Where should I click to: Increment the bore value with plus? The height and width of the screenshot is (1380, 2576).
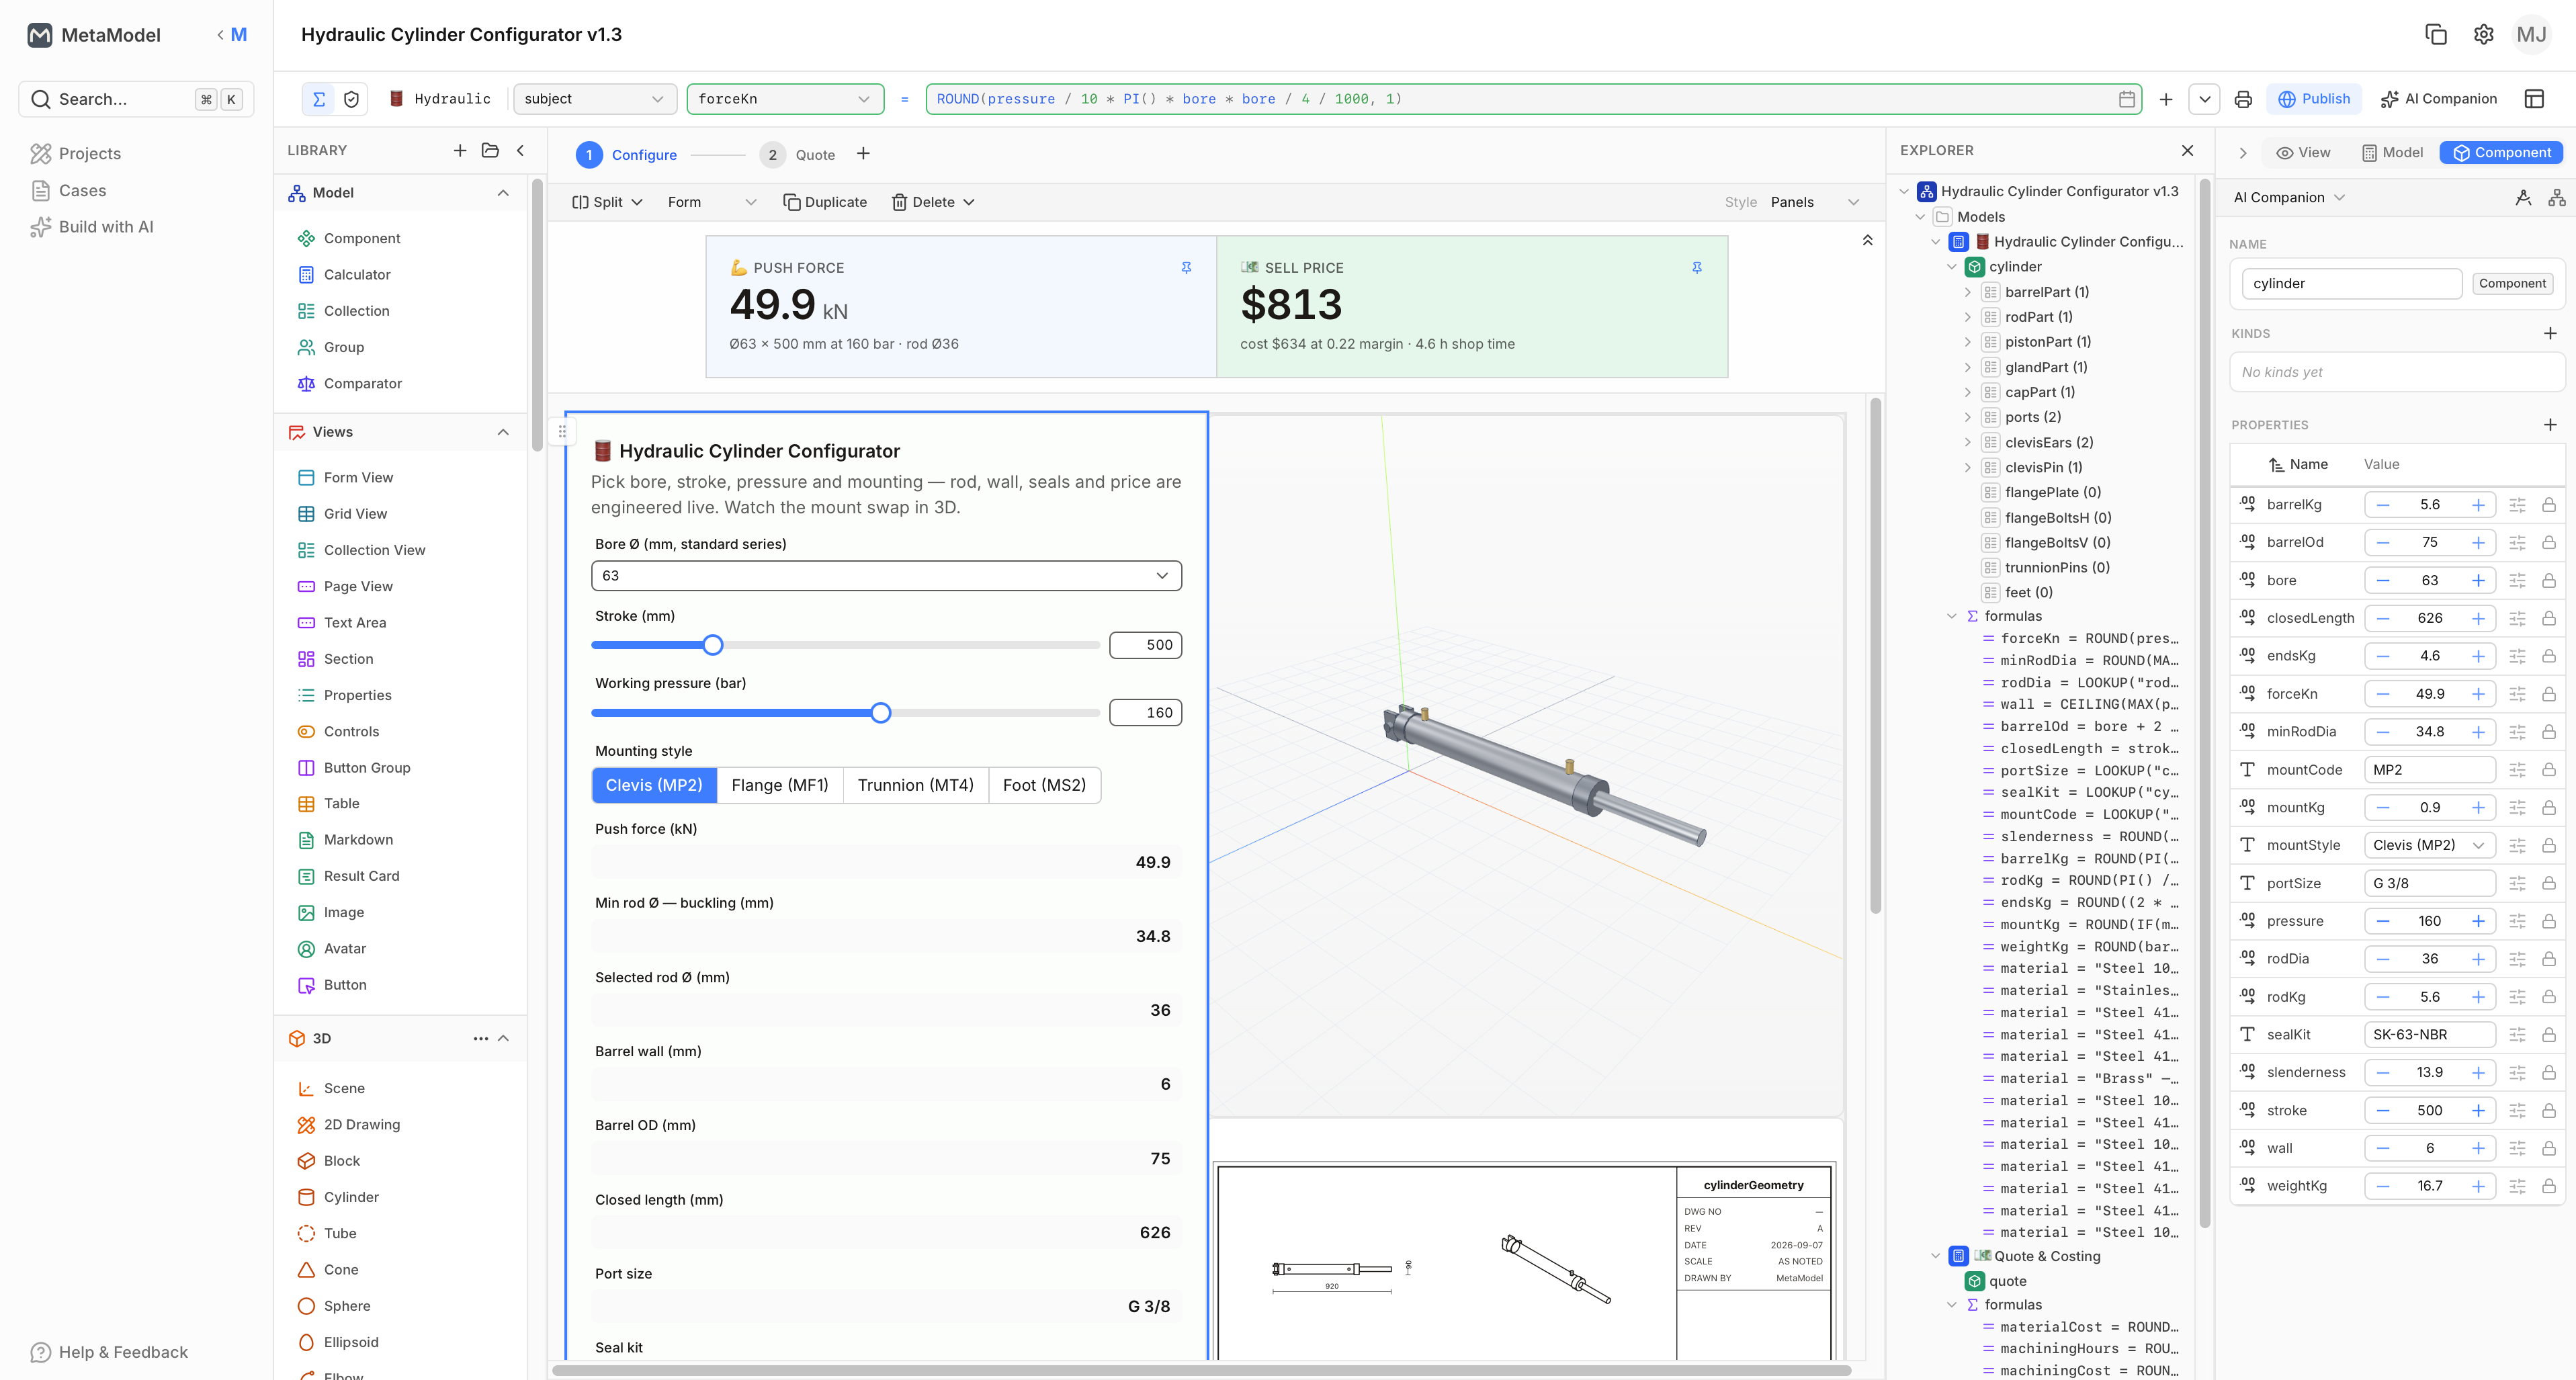click(2478, 581)
